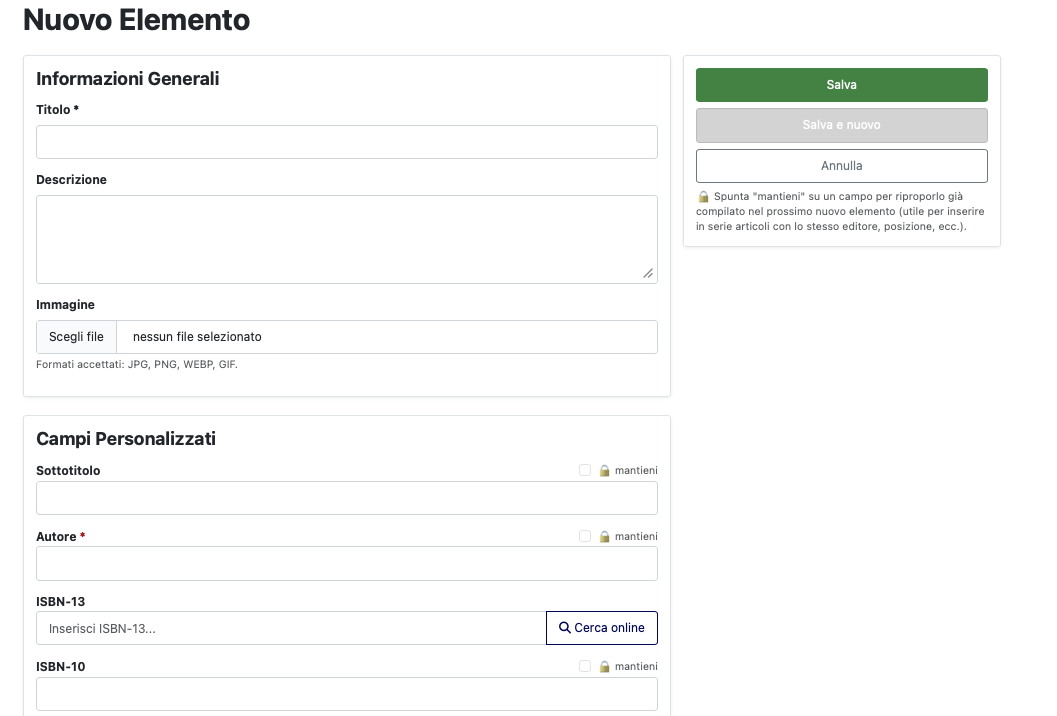Click the mantieni label for Sottotitolo
Screen dimensions: 1057x716
[636, 471]
